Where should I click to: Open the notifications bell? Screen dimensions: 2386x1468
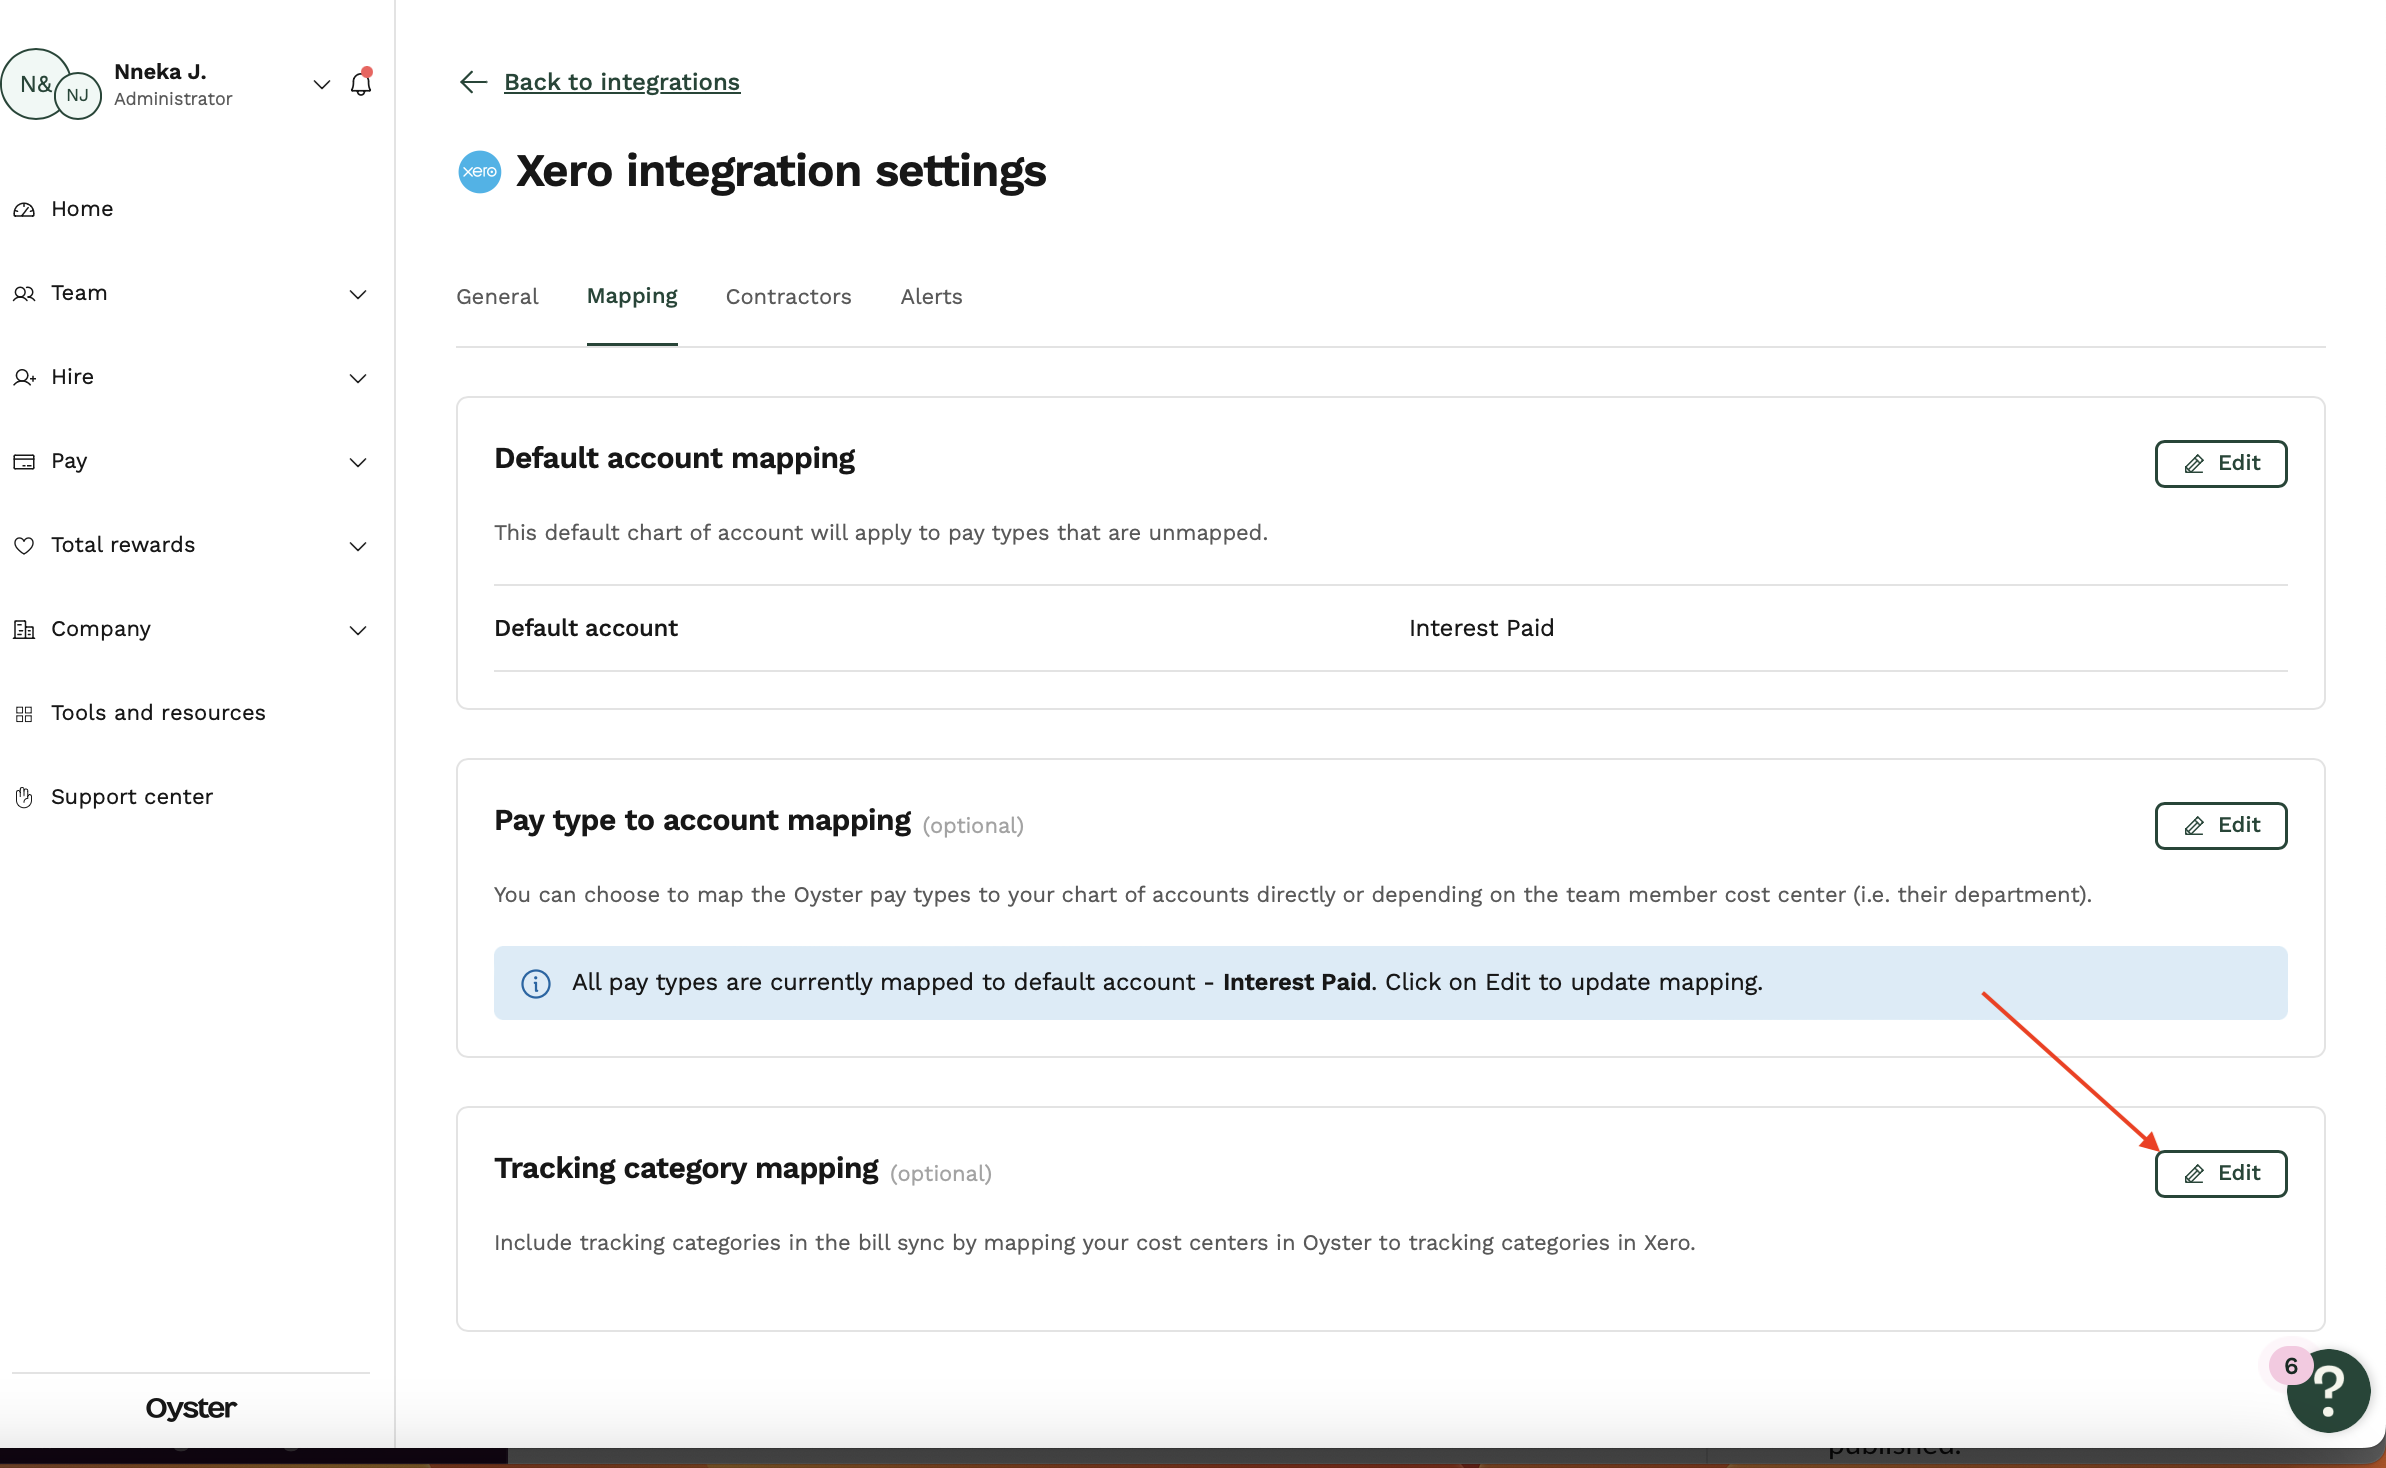[x=361, y=84]
